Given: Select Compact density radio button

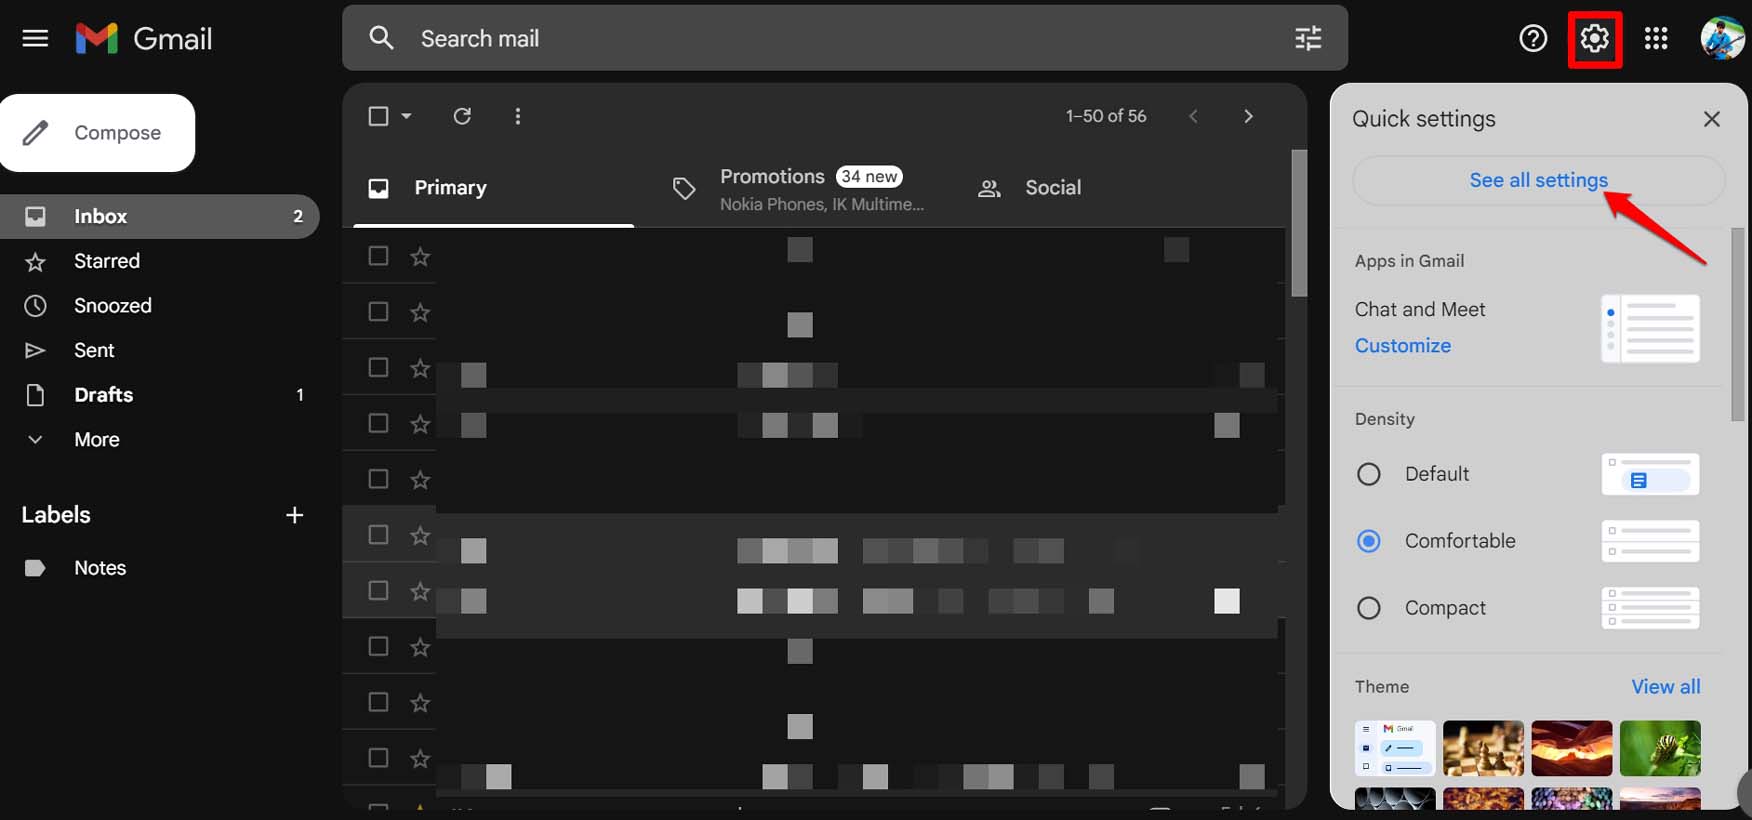Looking at the screenshot, I should pyautogui.click(x=1369, y=608).
